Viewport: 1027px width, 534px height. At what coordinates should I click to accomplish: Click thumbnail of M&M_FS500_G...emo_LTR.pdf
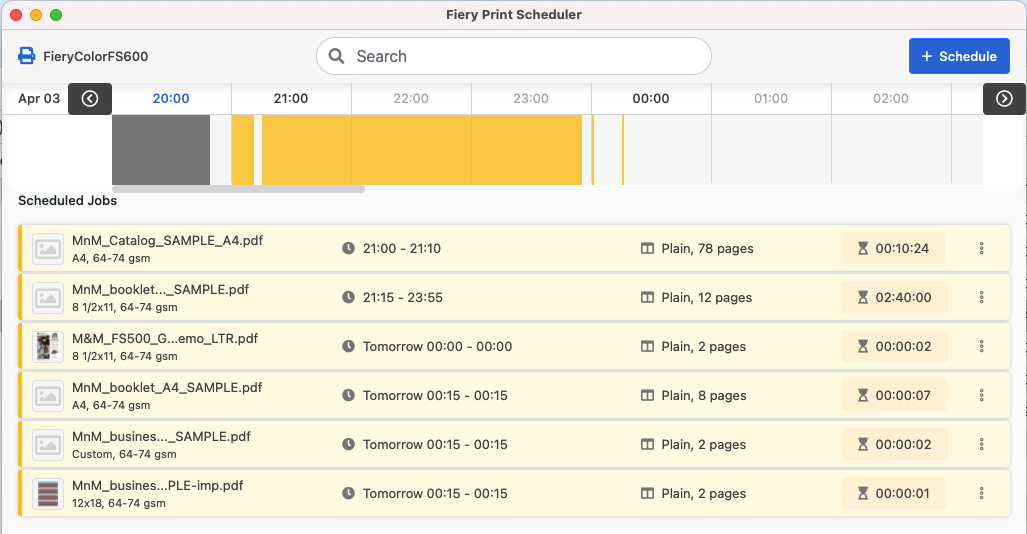(x=48, y=347)
